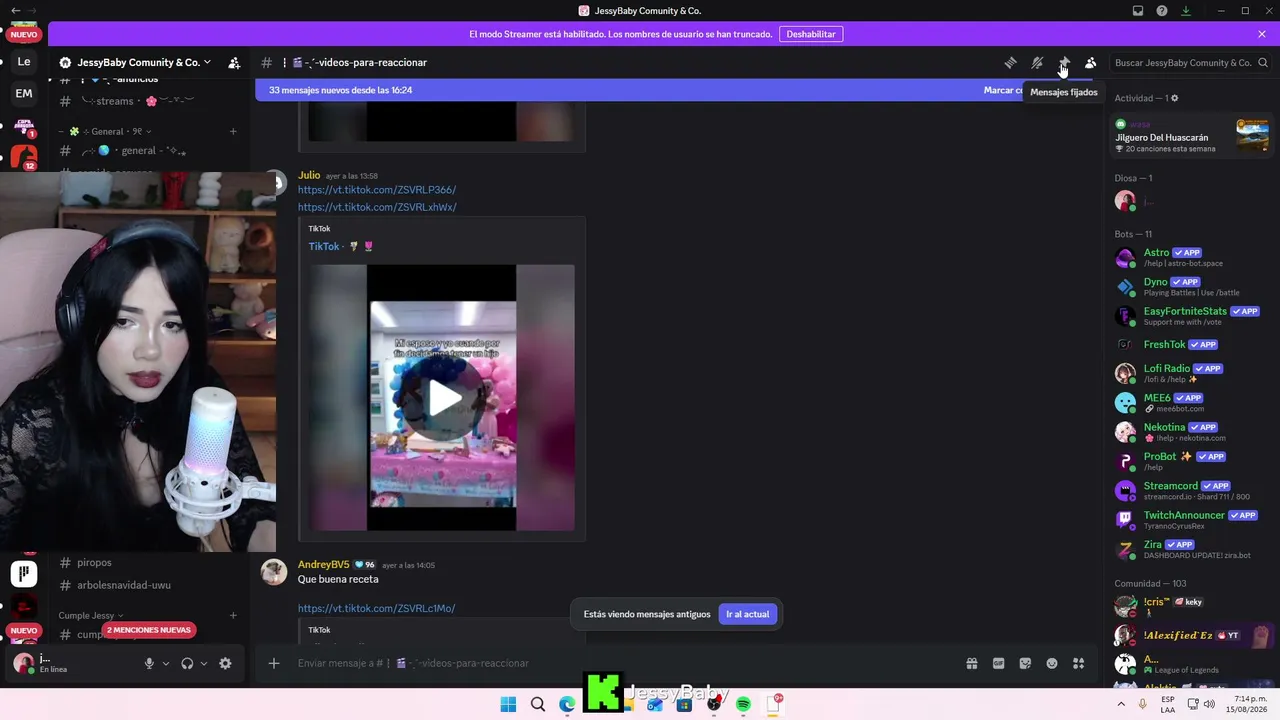Open AndreyBV5 user profile from message
Image resolution: width=1280 pixels, height=720 pixels.
(x=323, y=565)
